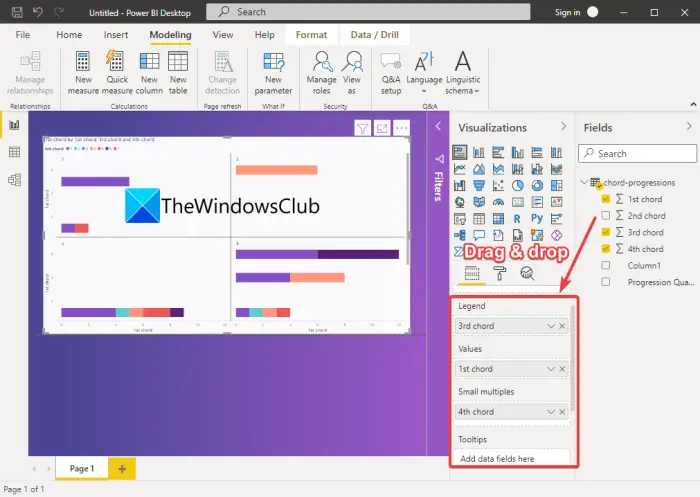Select the stacked bar chart visualization

coord(459,152)
